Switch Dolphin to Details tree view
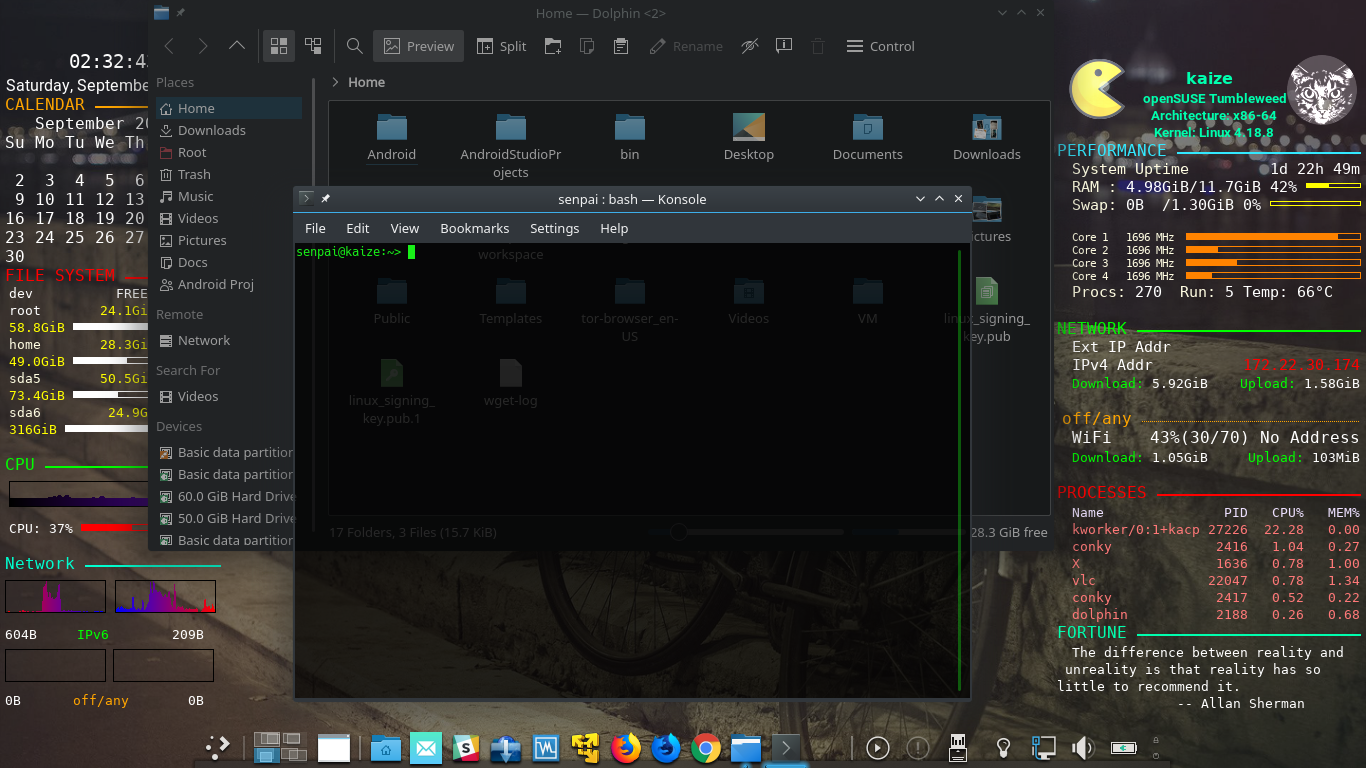This screenshot has width=1366, height=768. coord(313,46)
